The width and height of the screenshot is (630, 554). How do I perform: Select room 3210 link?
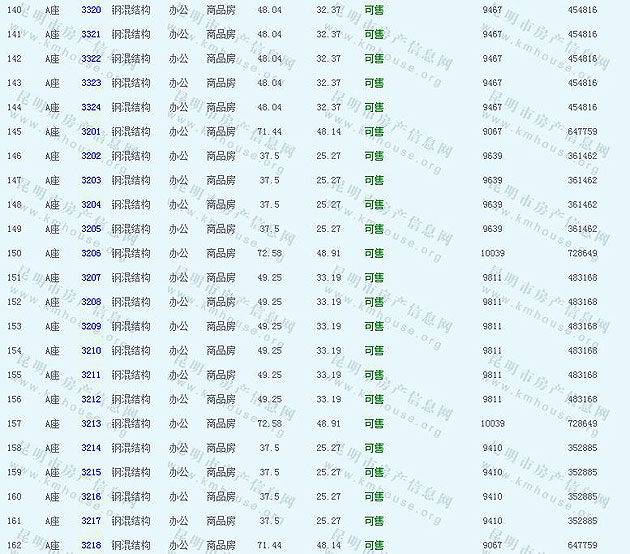tap(91, 350)
